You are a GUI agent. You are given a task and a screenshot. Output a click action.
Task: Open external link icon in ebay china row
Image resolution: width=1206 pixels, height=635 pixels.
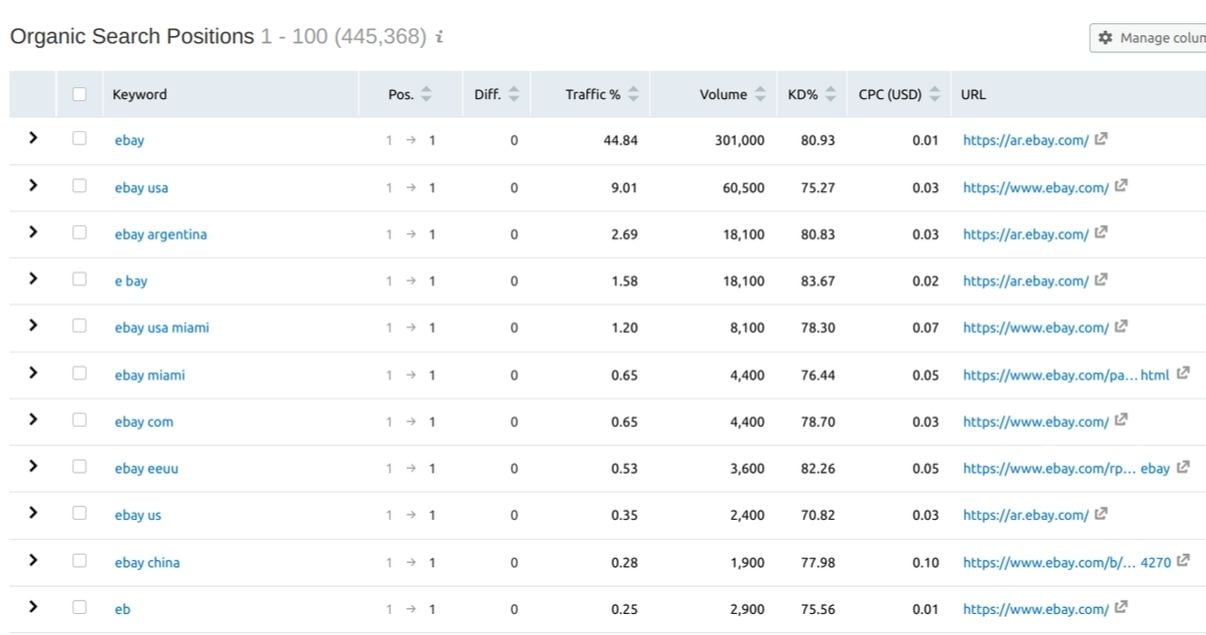point(1183,561)
